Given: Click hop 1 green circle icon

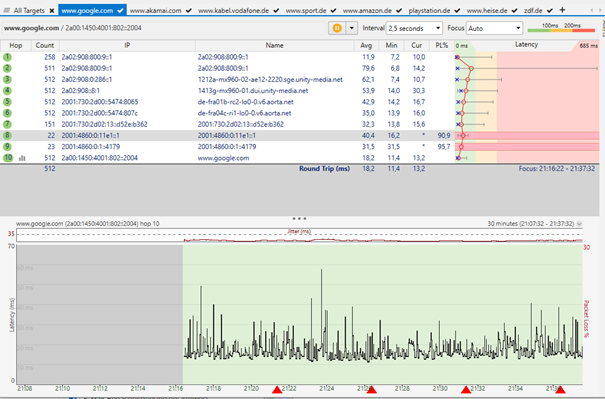Looking at the screenshot, I should [x=7, y=57].
